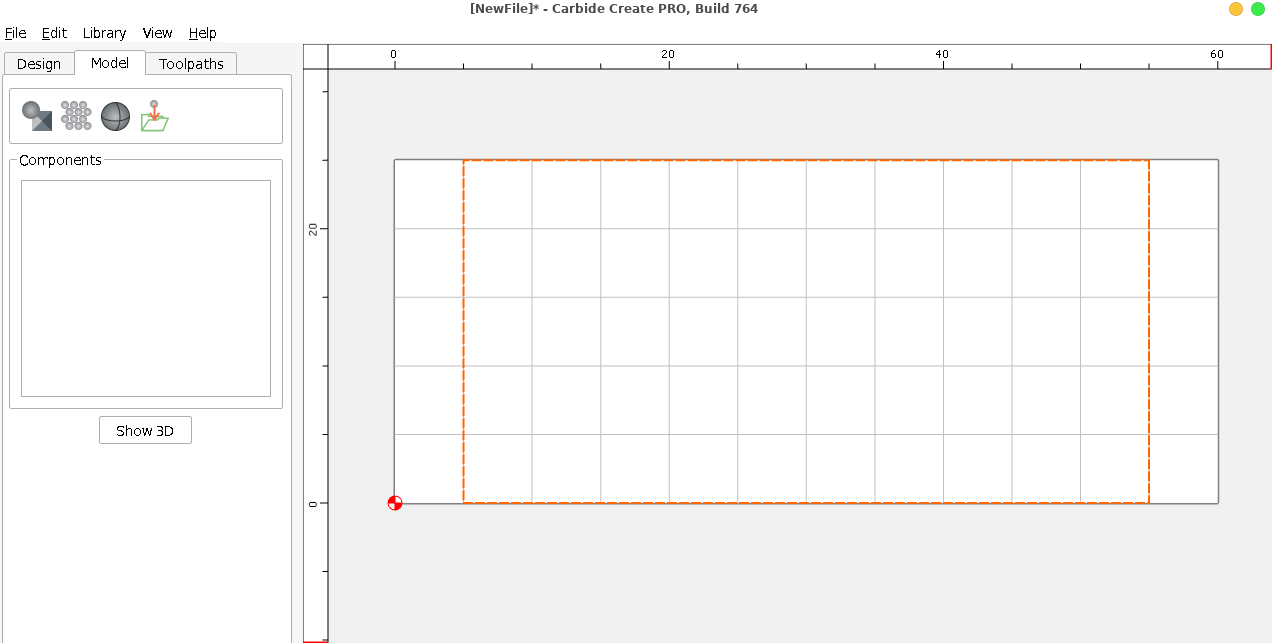Click inside the empty Components list
The image size is (1272, 643).
coord(146,288)
